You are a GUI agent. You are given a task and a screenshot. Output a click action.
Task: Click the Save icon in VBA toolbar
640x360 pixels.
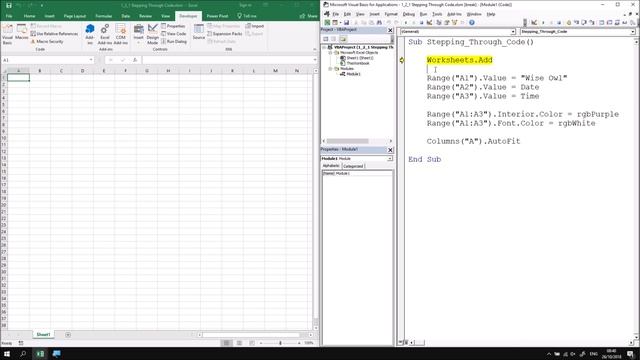pyautogui.click(x=346, y=23)
